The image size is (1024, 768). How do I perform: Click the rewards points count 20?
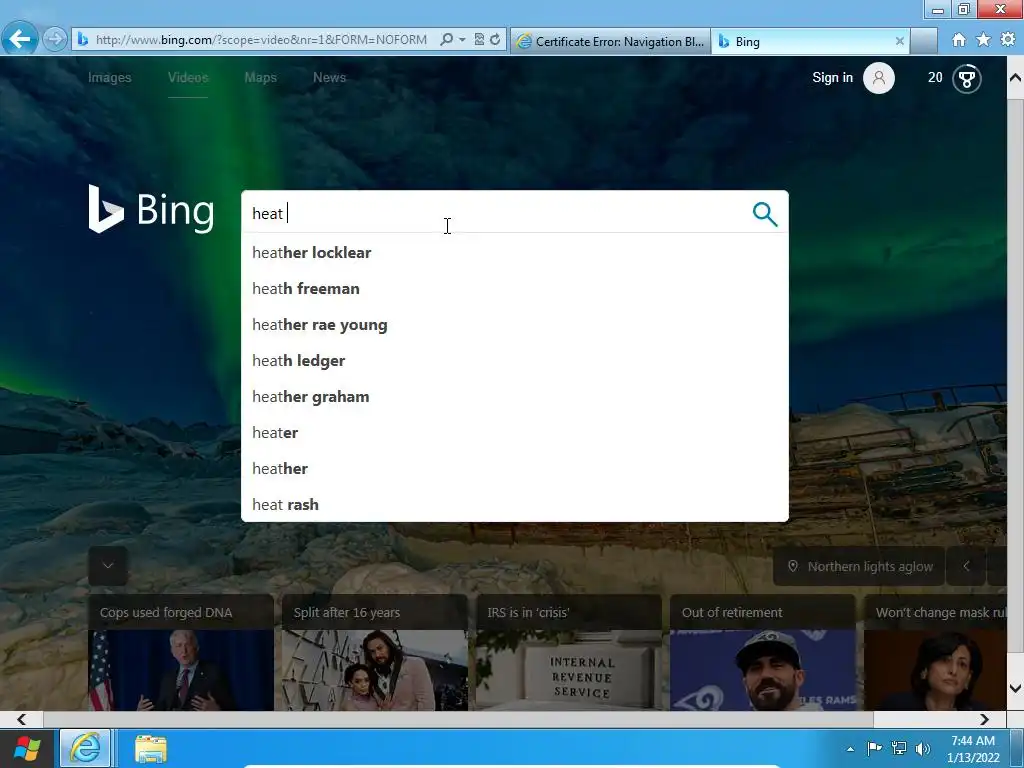(935, 77)
